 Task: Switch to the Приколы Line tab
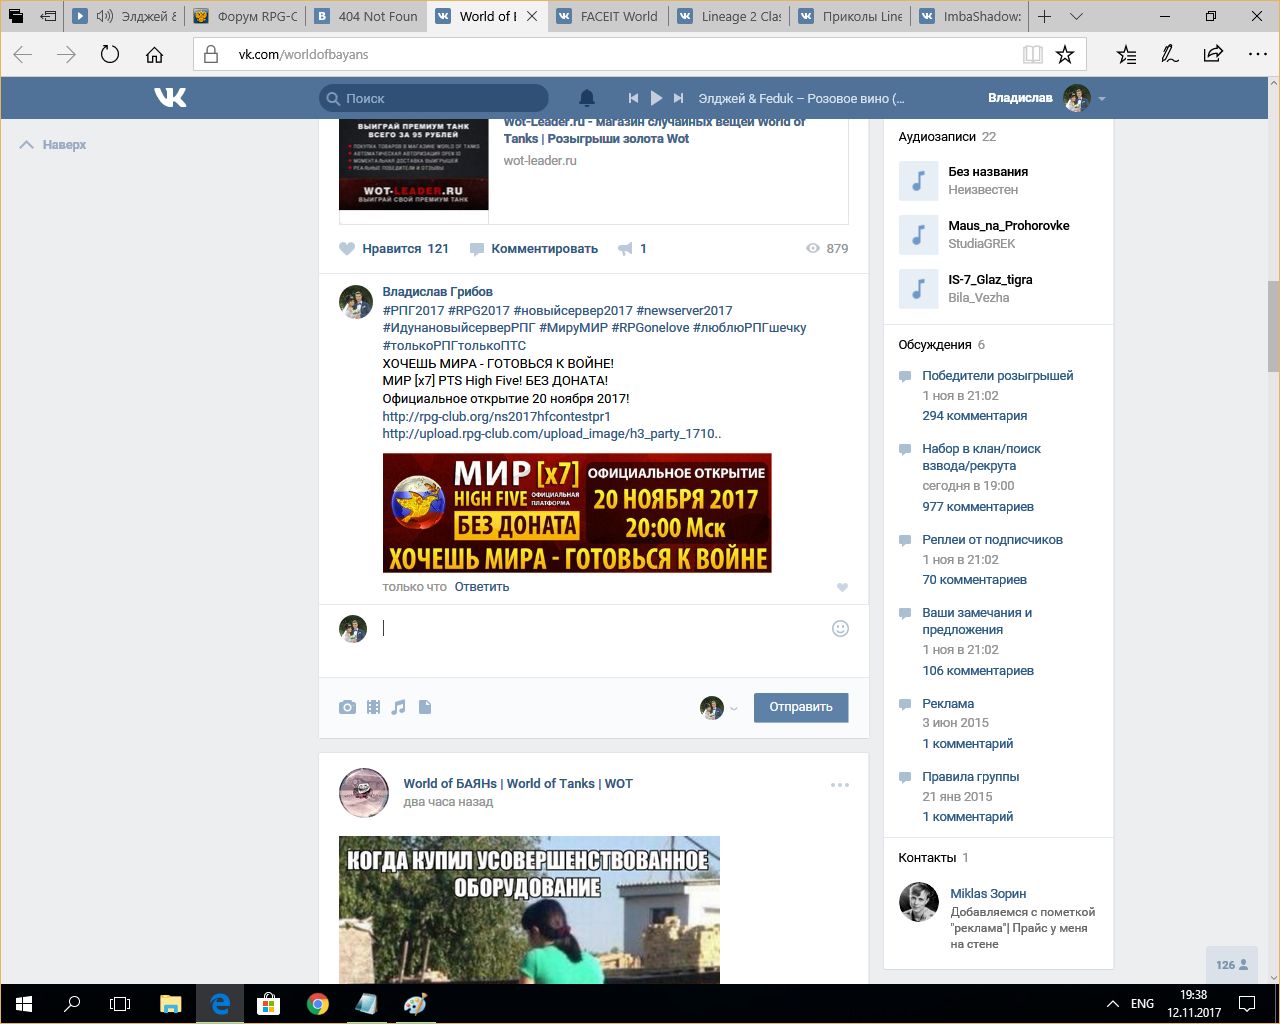tap(850, 16)
